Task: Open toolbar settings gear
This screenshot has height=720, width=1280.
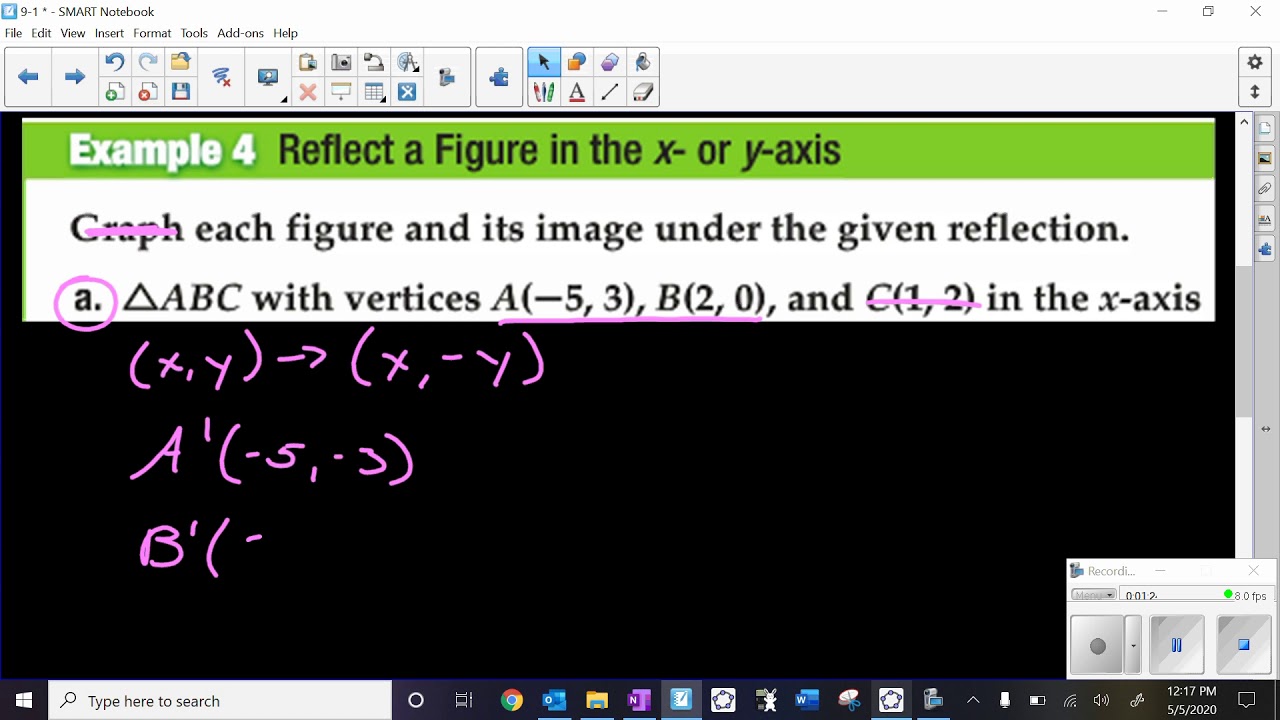Action: pyautogui.click(x=1255, y=62)
